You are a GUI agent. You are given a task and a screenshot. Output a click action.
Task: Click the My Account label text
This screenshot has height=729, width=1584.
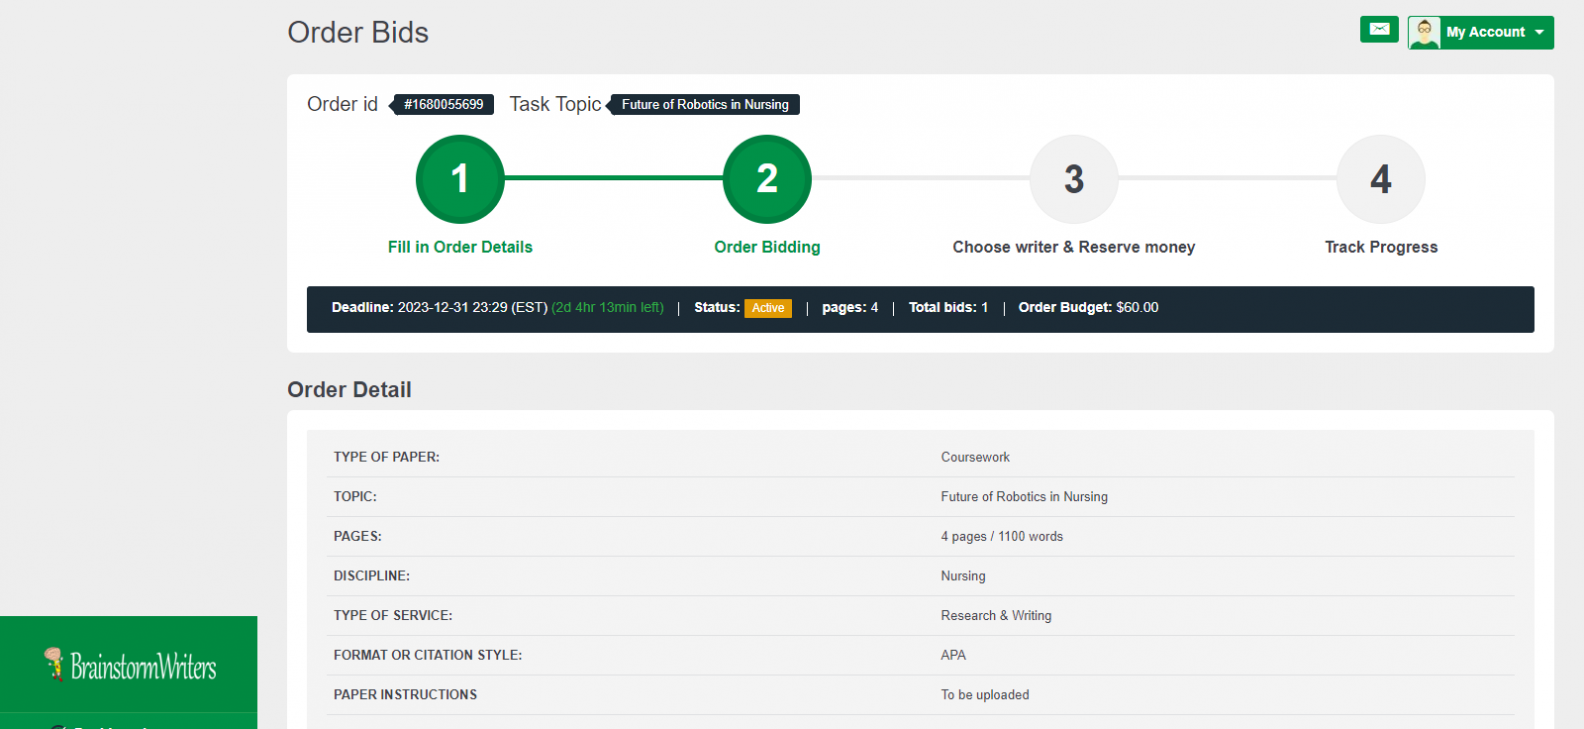tap(1485, 32)
